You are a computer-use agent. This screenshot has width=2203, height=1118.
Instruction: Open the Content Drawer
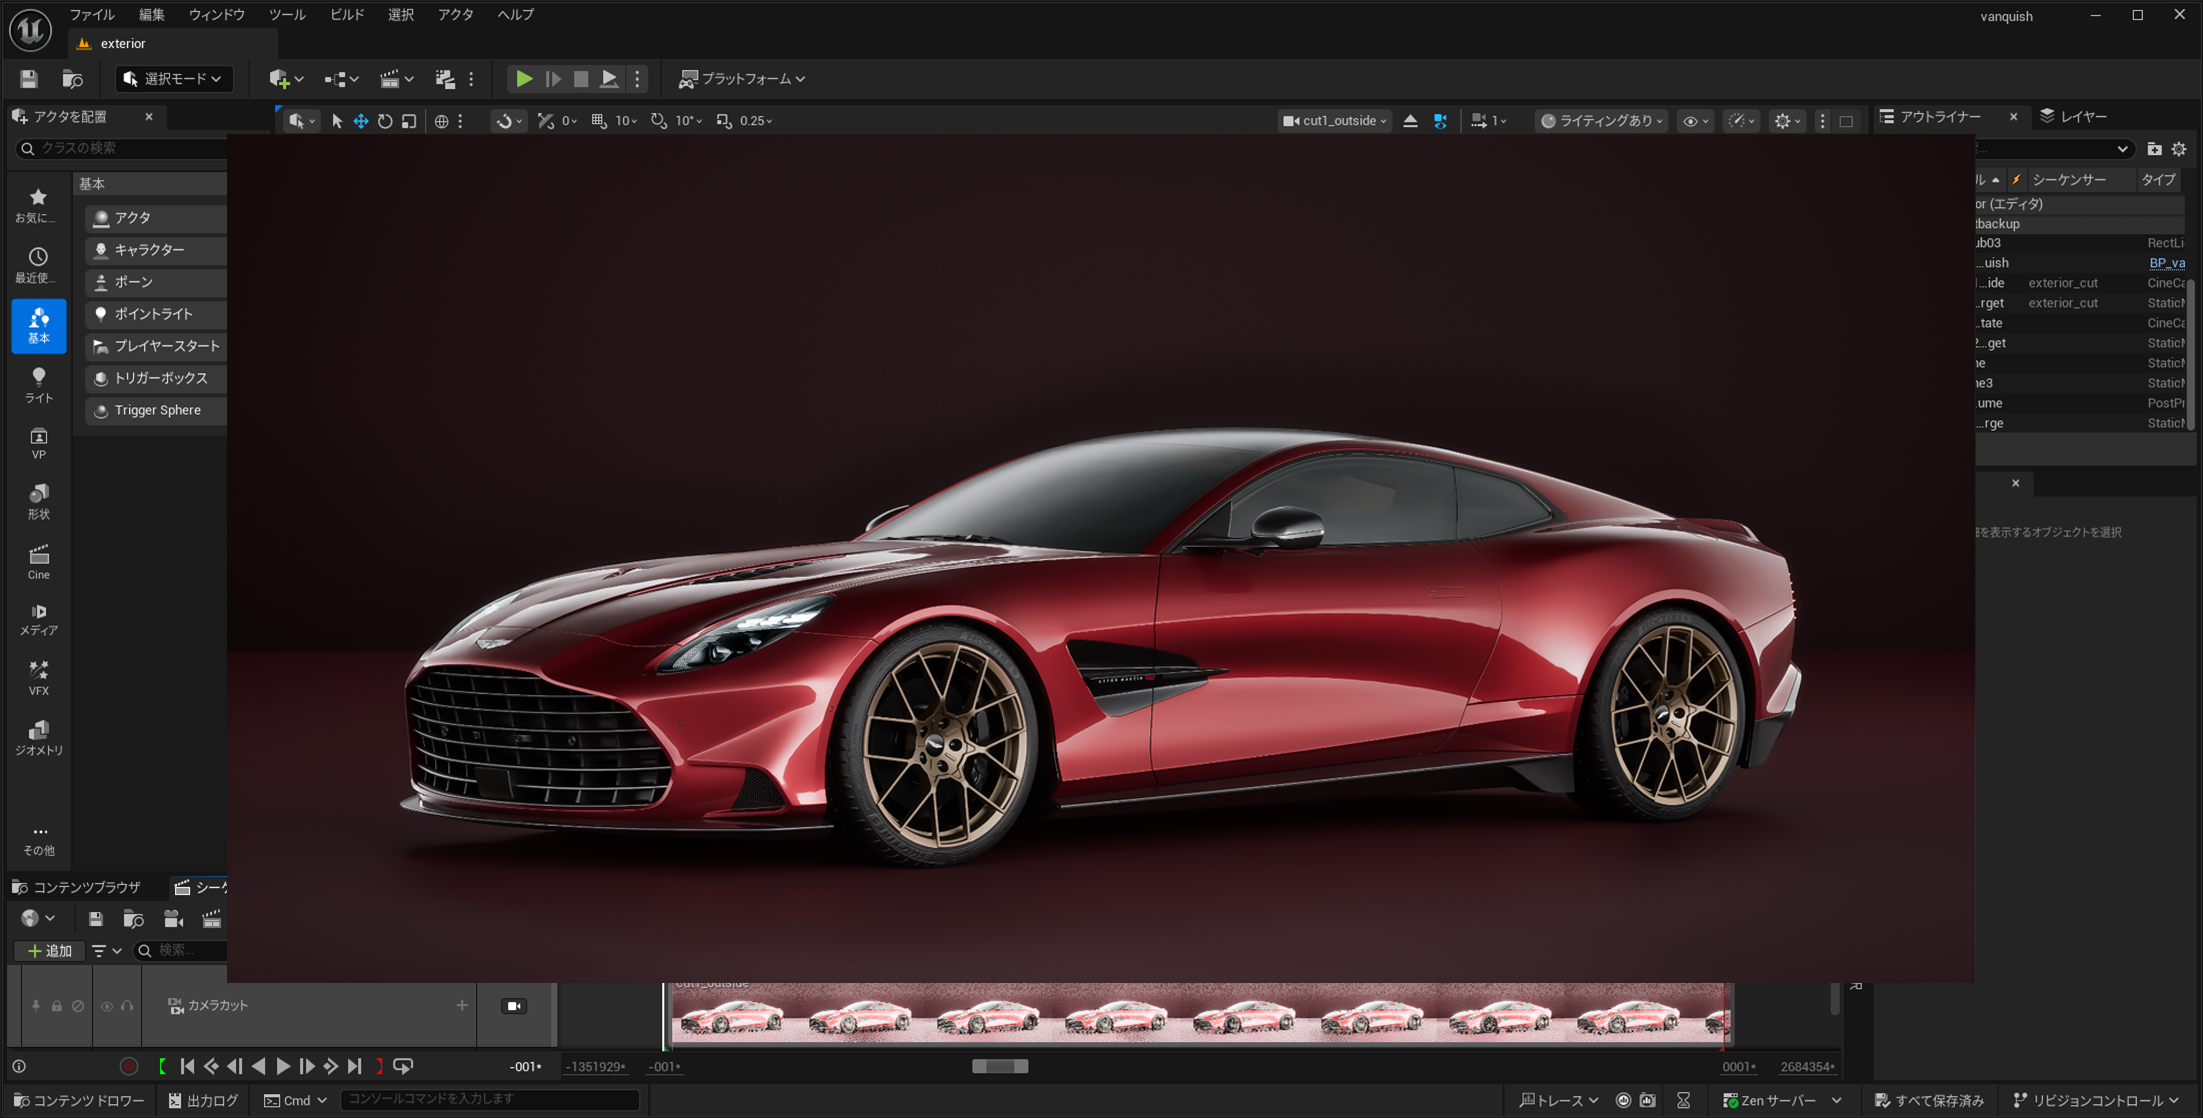pyautogui.click(x=79, y=1101)
